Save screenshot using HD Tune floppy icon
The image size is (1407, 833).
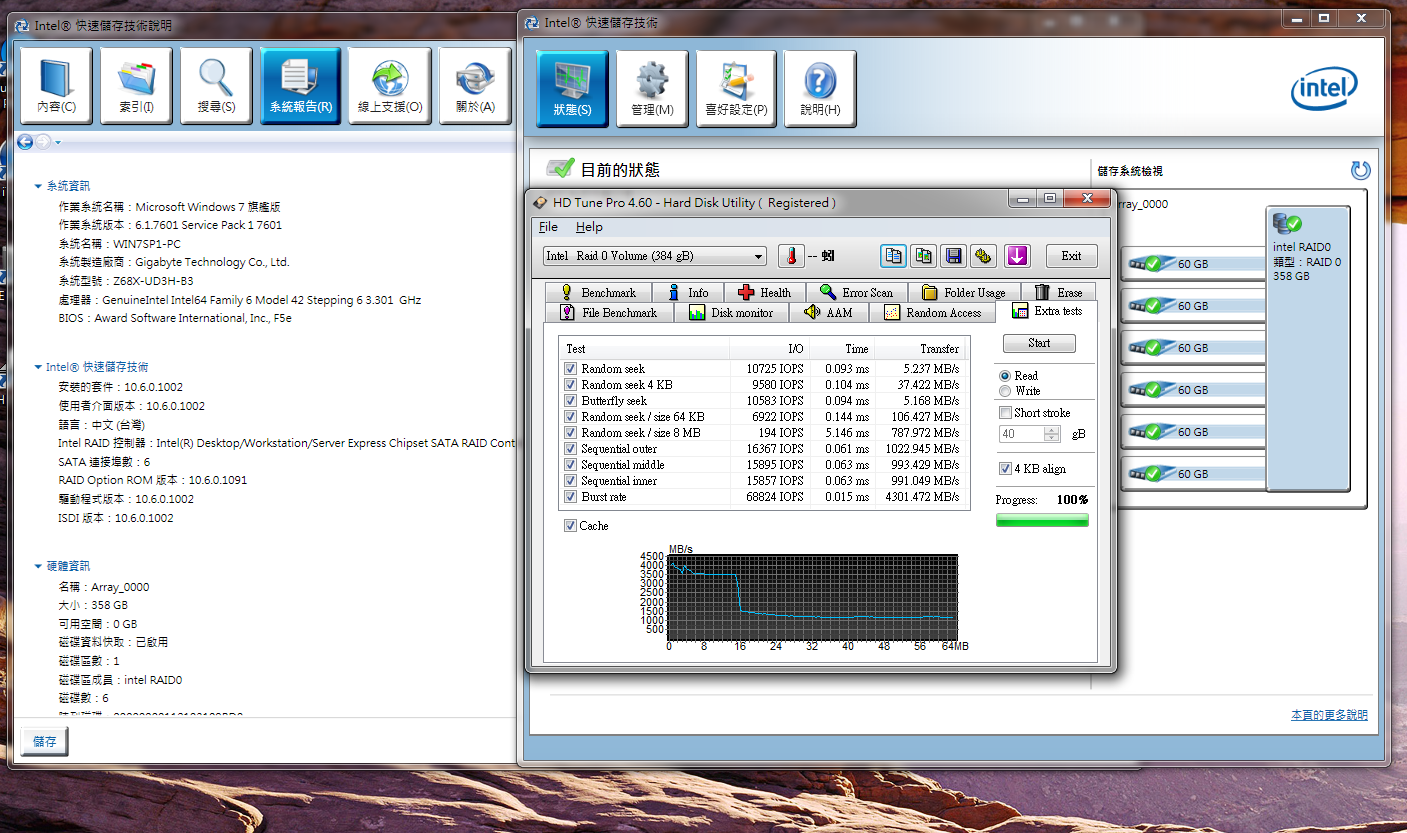tap(954, 256)
